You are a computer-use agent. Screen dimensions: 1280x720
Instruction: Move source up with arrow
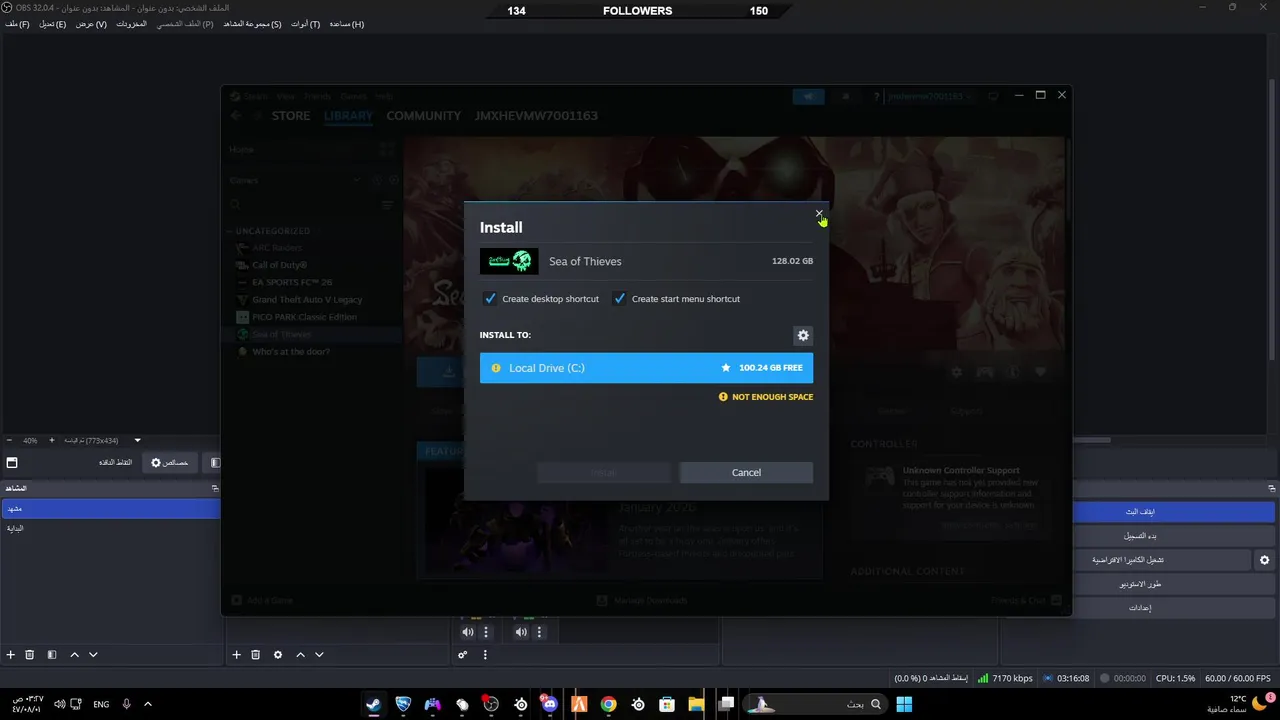tap(300, 655)
